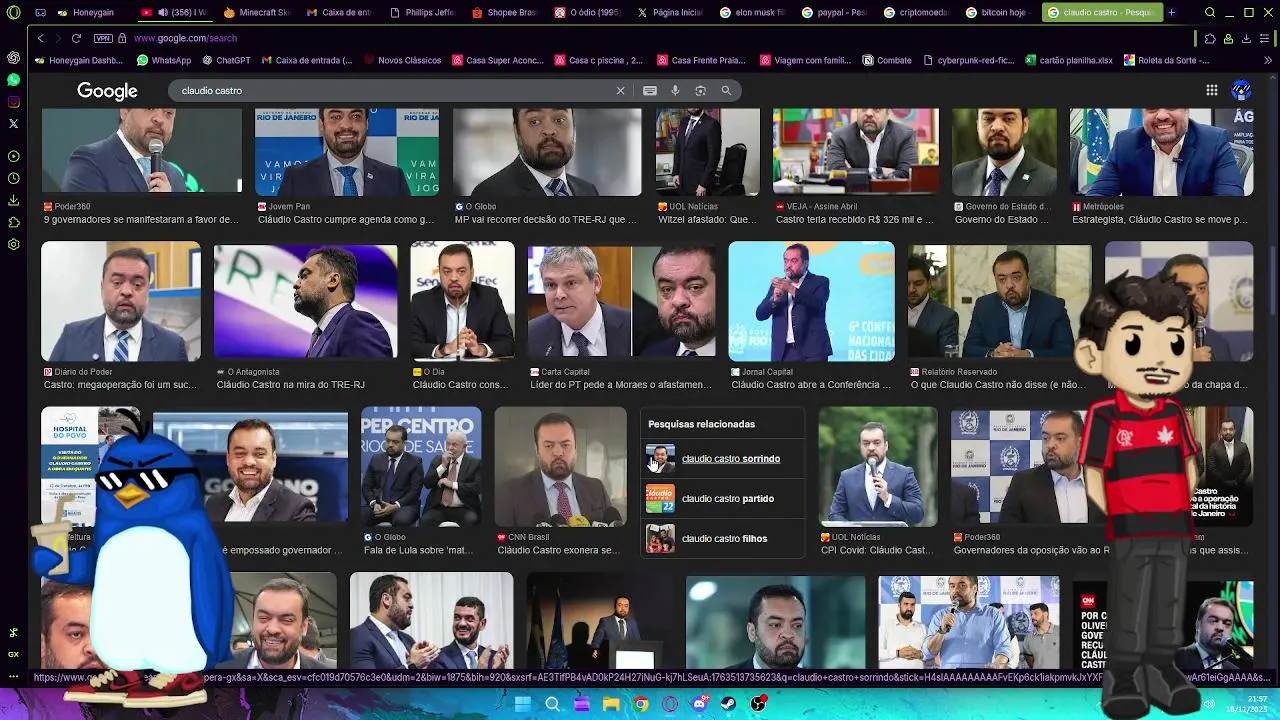
Task: Open OBS Studio from the taskbar
Action: 759,704
